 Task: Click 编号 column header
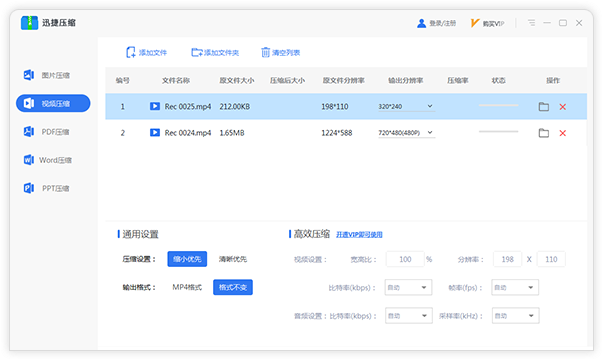(x=123, y=80)
